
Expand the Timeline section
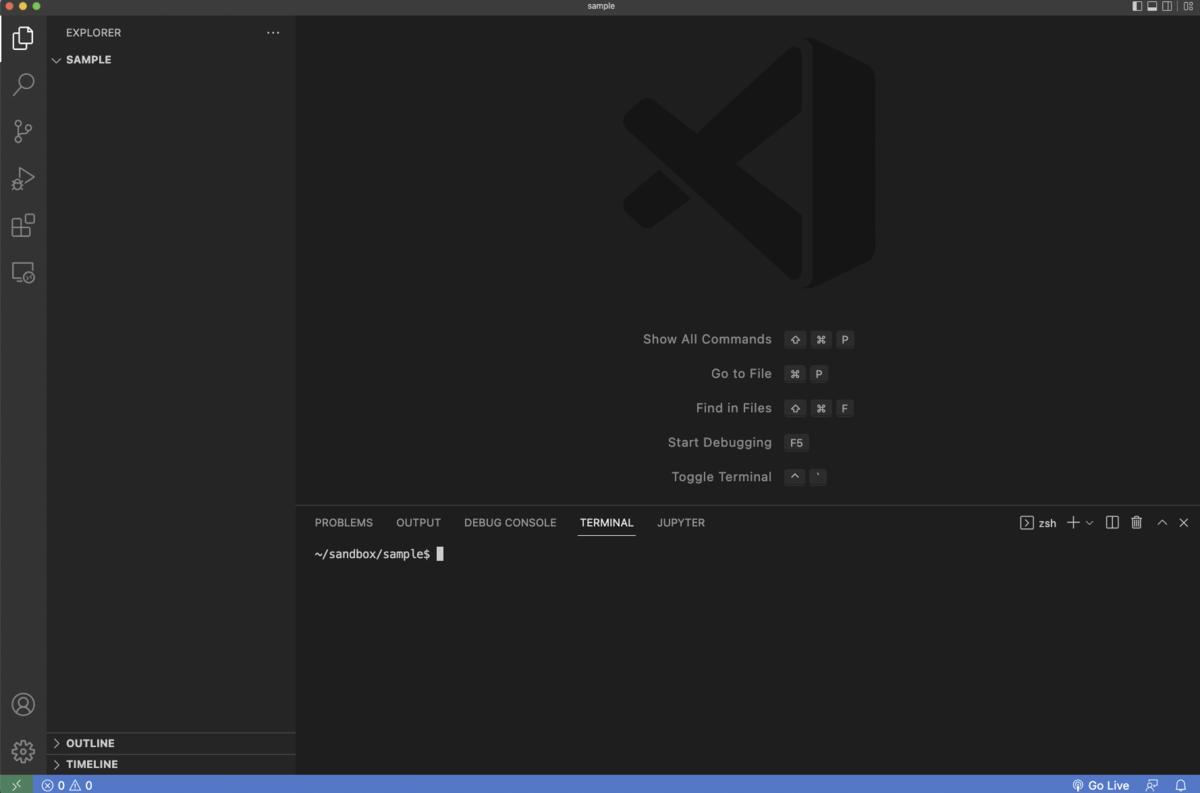click(x=171, y=764)
